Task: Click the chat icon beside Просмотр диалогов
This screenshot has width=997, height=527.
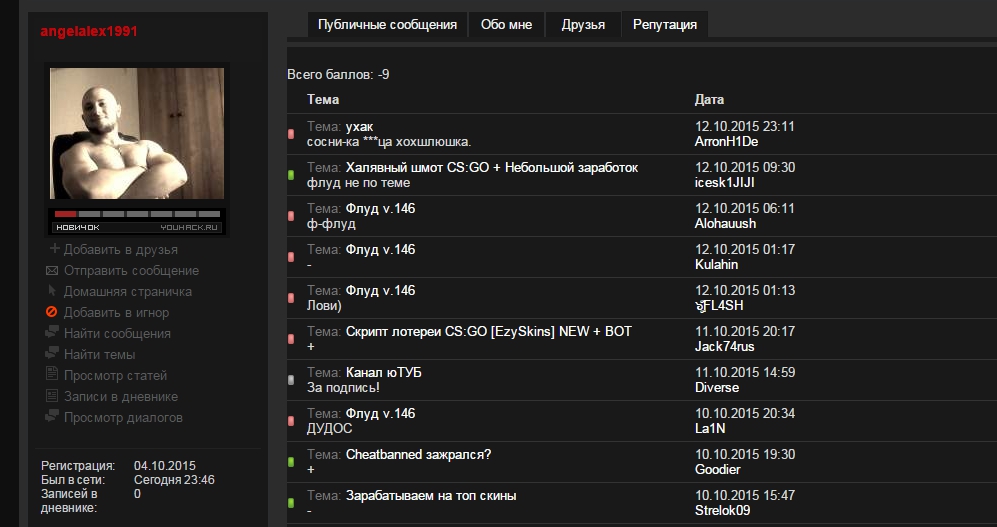Action: [52, 417]
